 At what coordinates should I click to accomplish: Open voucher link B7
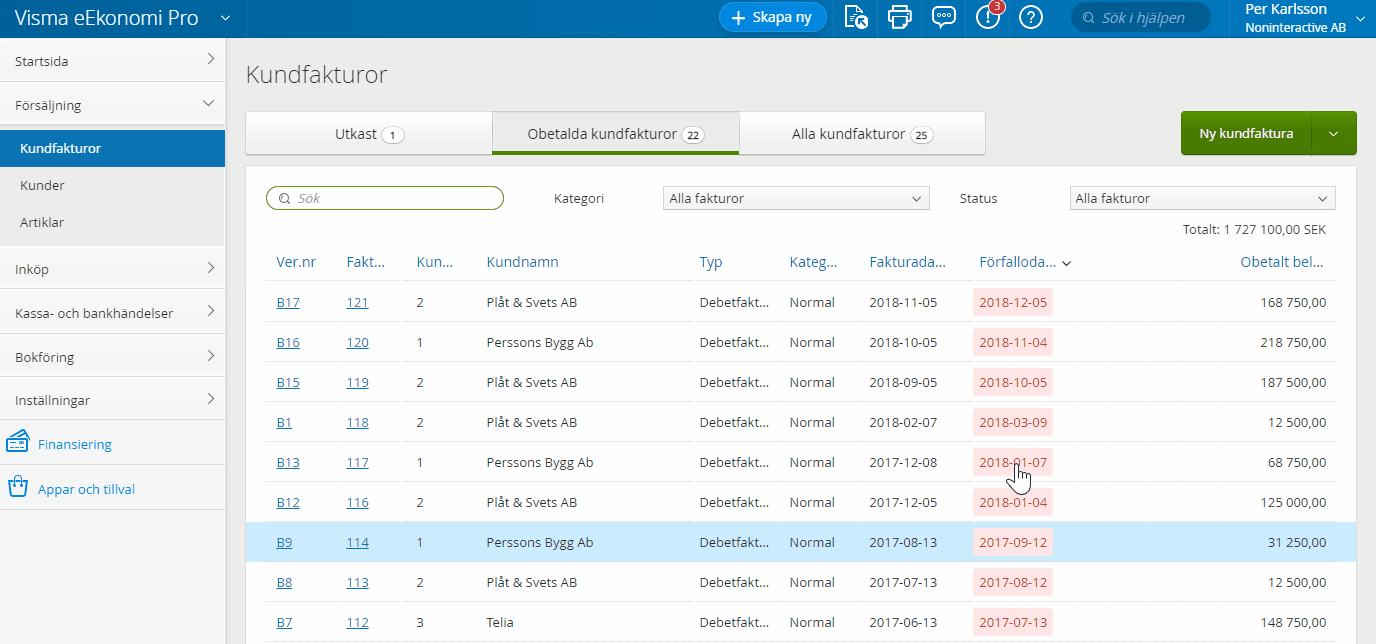[x=284, y=622]
